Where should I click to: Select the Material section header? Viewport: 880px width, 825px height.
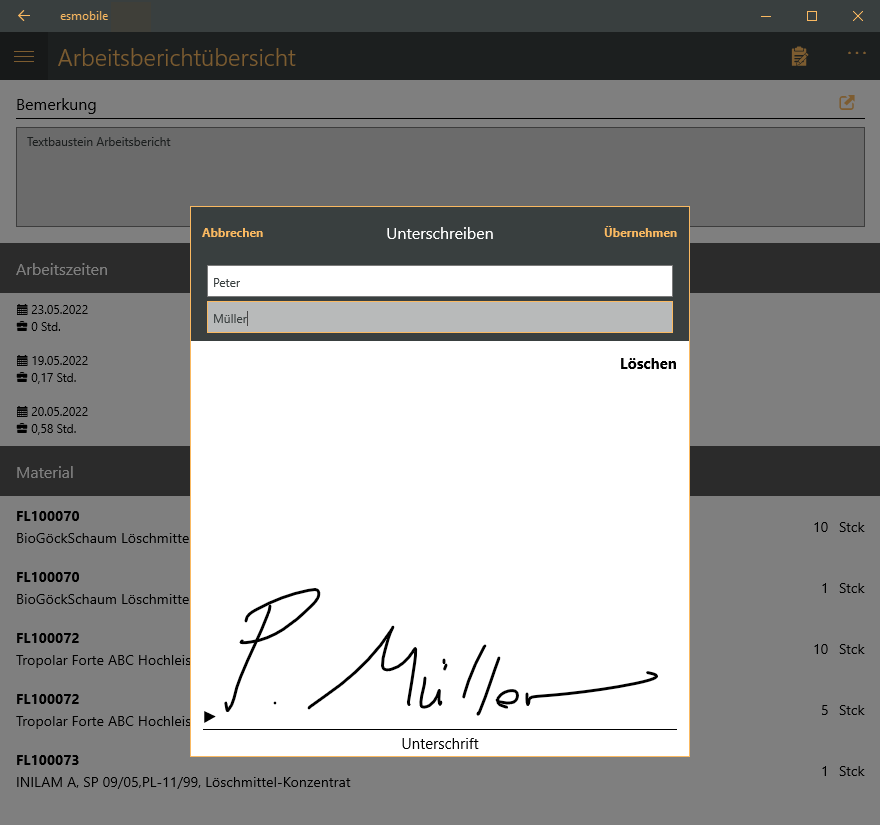click(45, 472)
